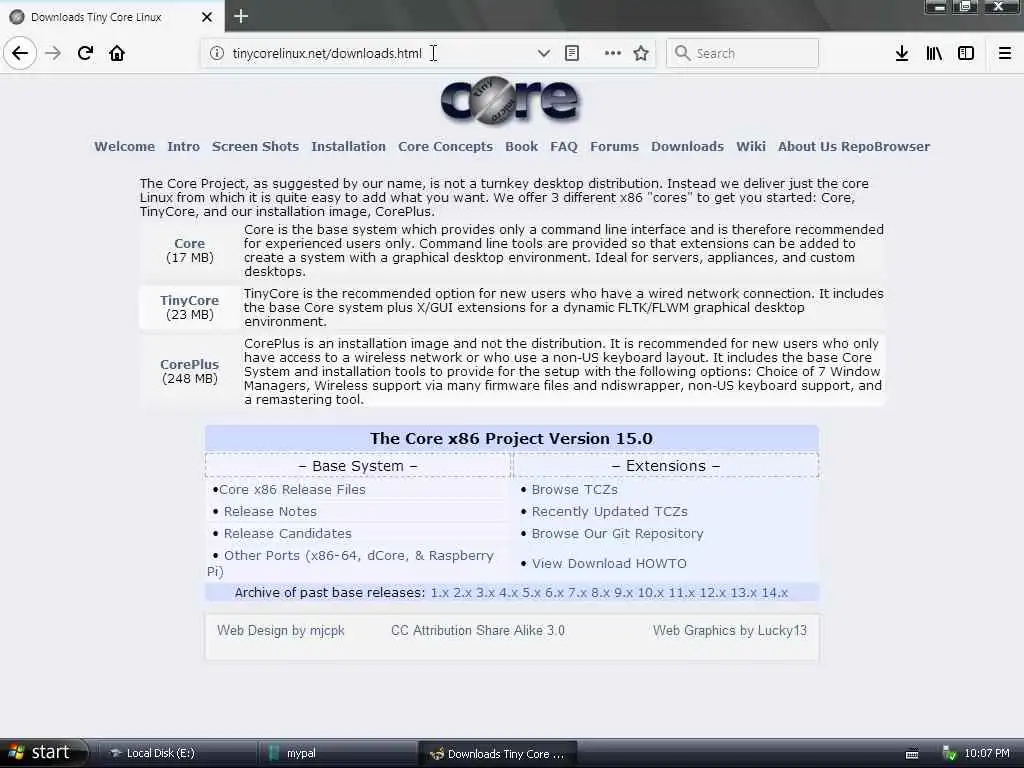Open the Intro page
This screenshot has width=1024, height=768.
click(x=184, y=146)
